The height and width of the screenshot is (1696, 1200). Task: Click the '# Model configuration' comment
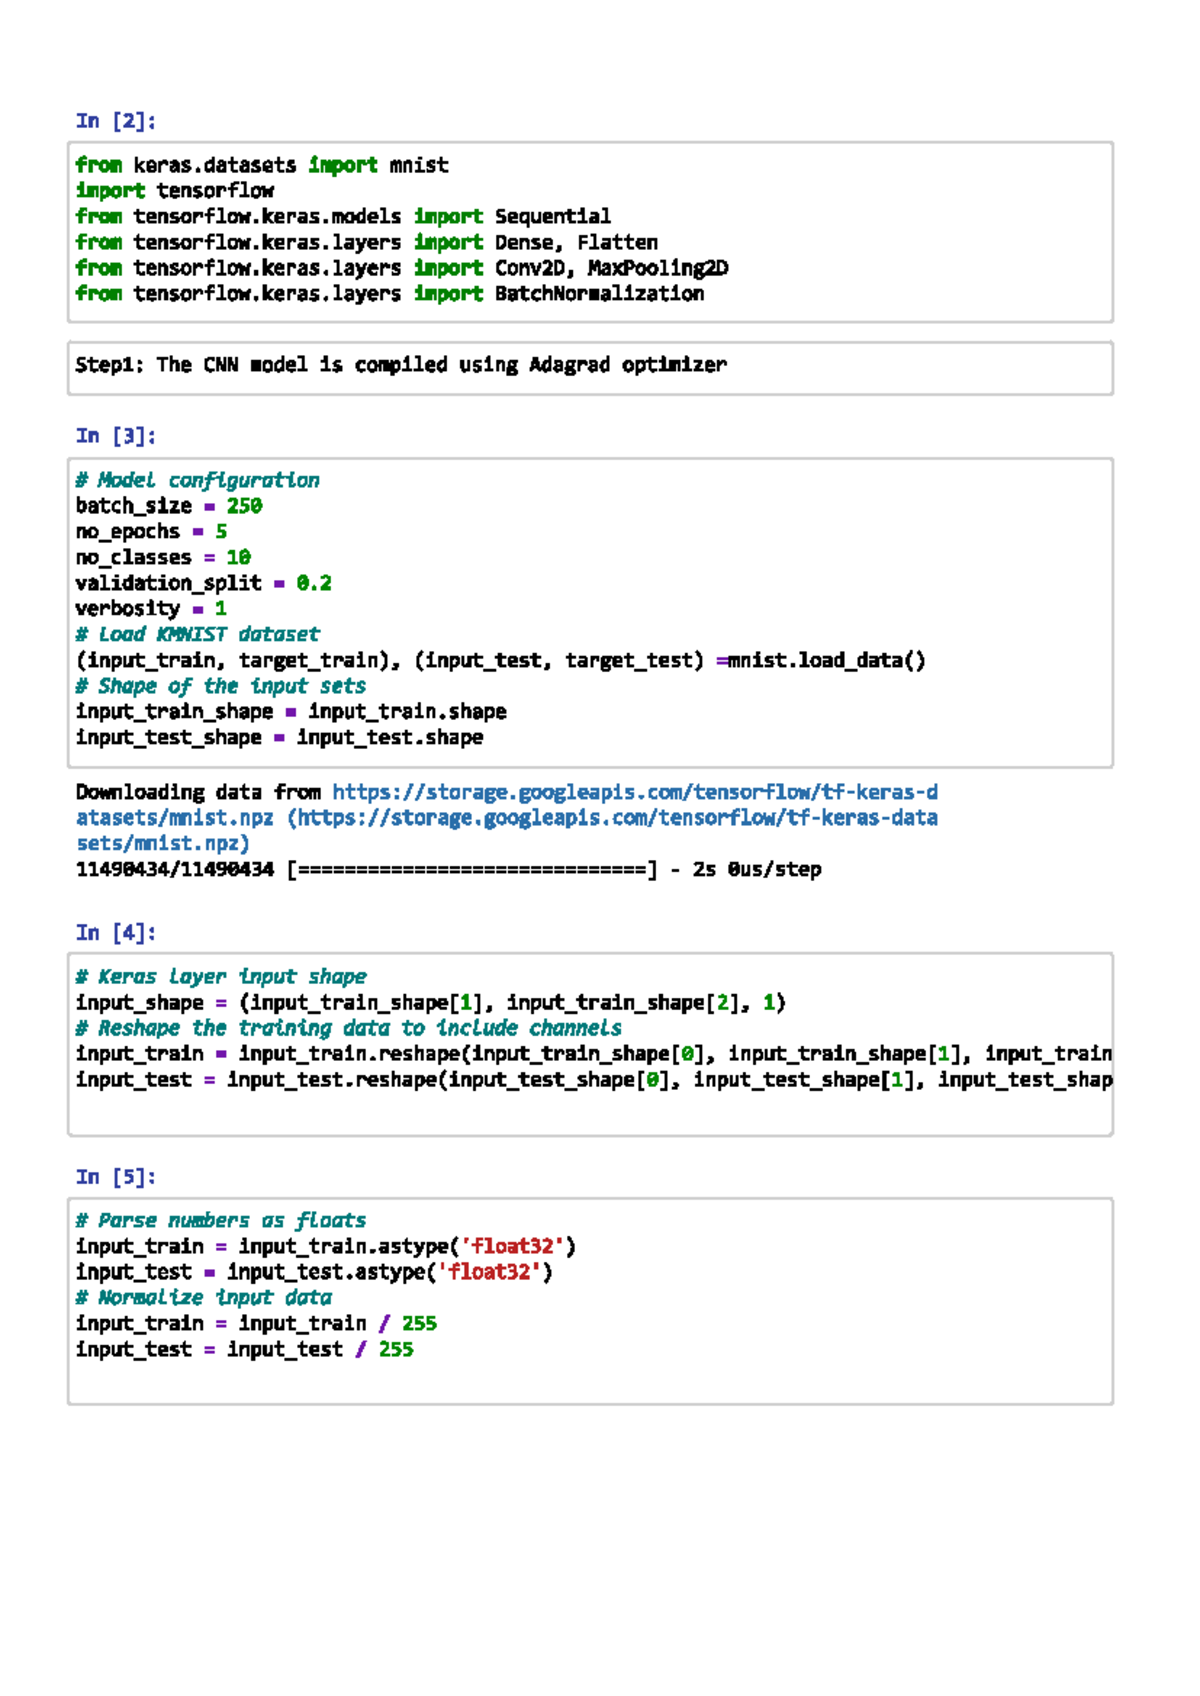pos(197,481)
